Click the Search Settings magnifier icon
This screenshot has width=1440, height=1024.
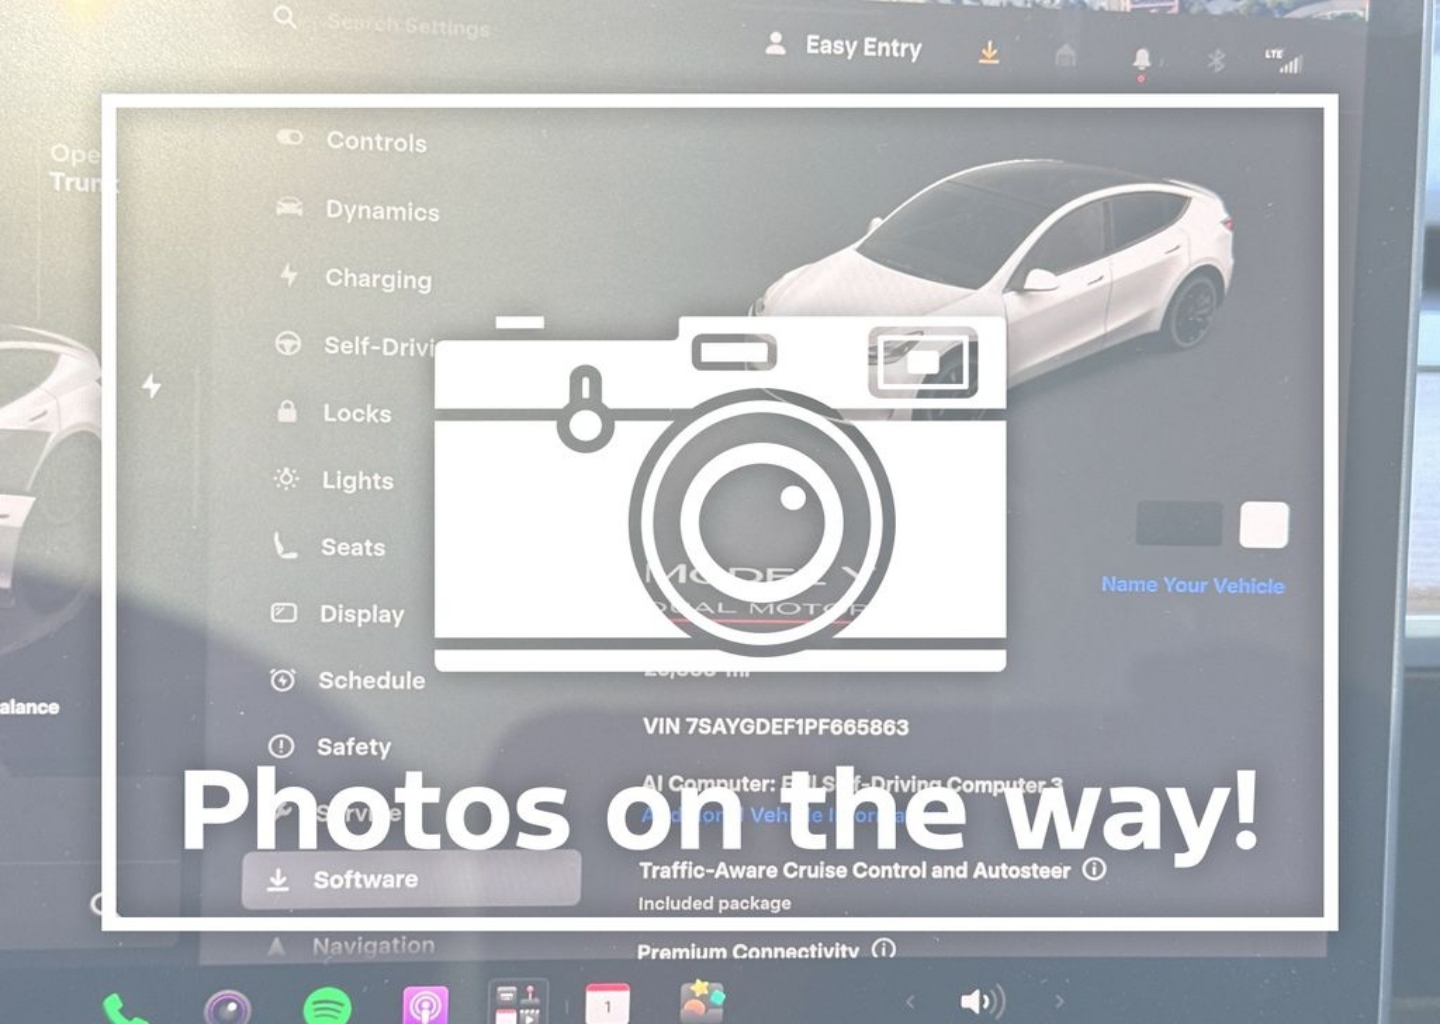pos(285,17)
